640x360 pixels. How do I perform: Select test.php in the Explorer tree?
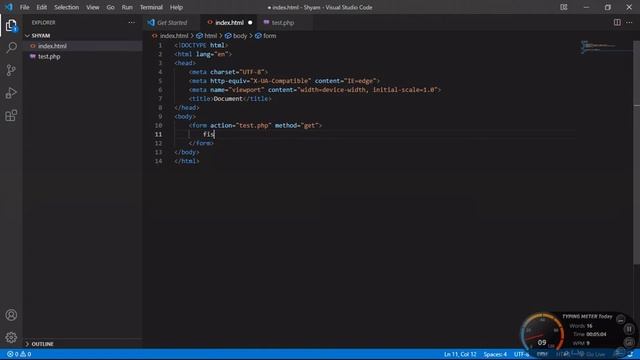point(83,56)
